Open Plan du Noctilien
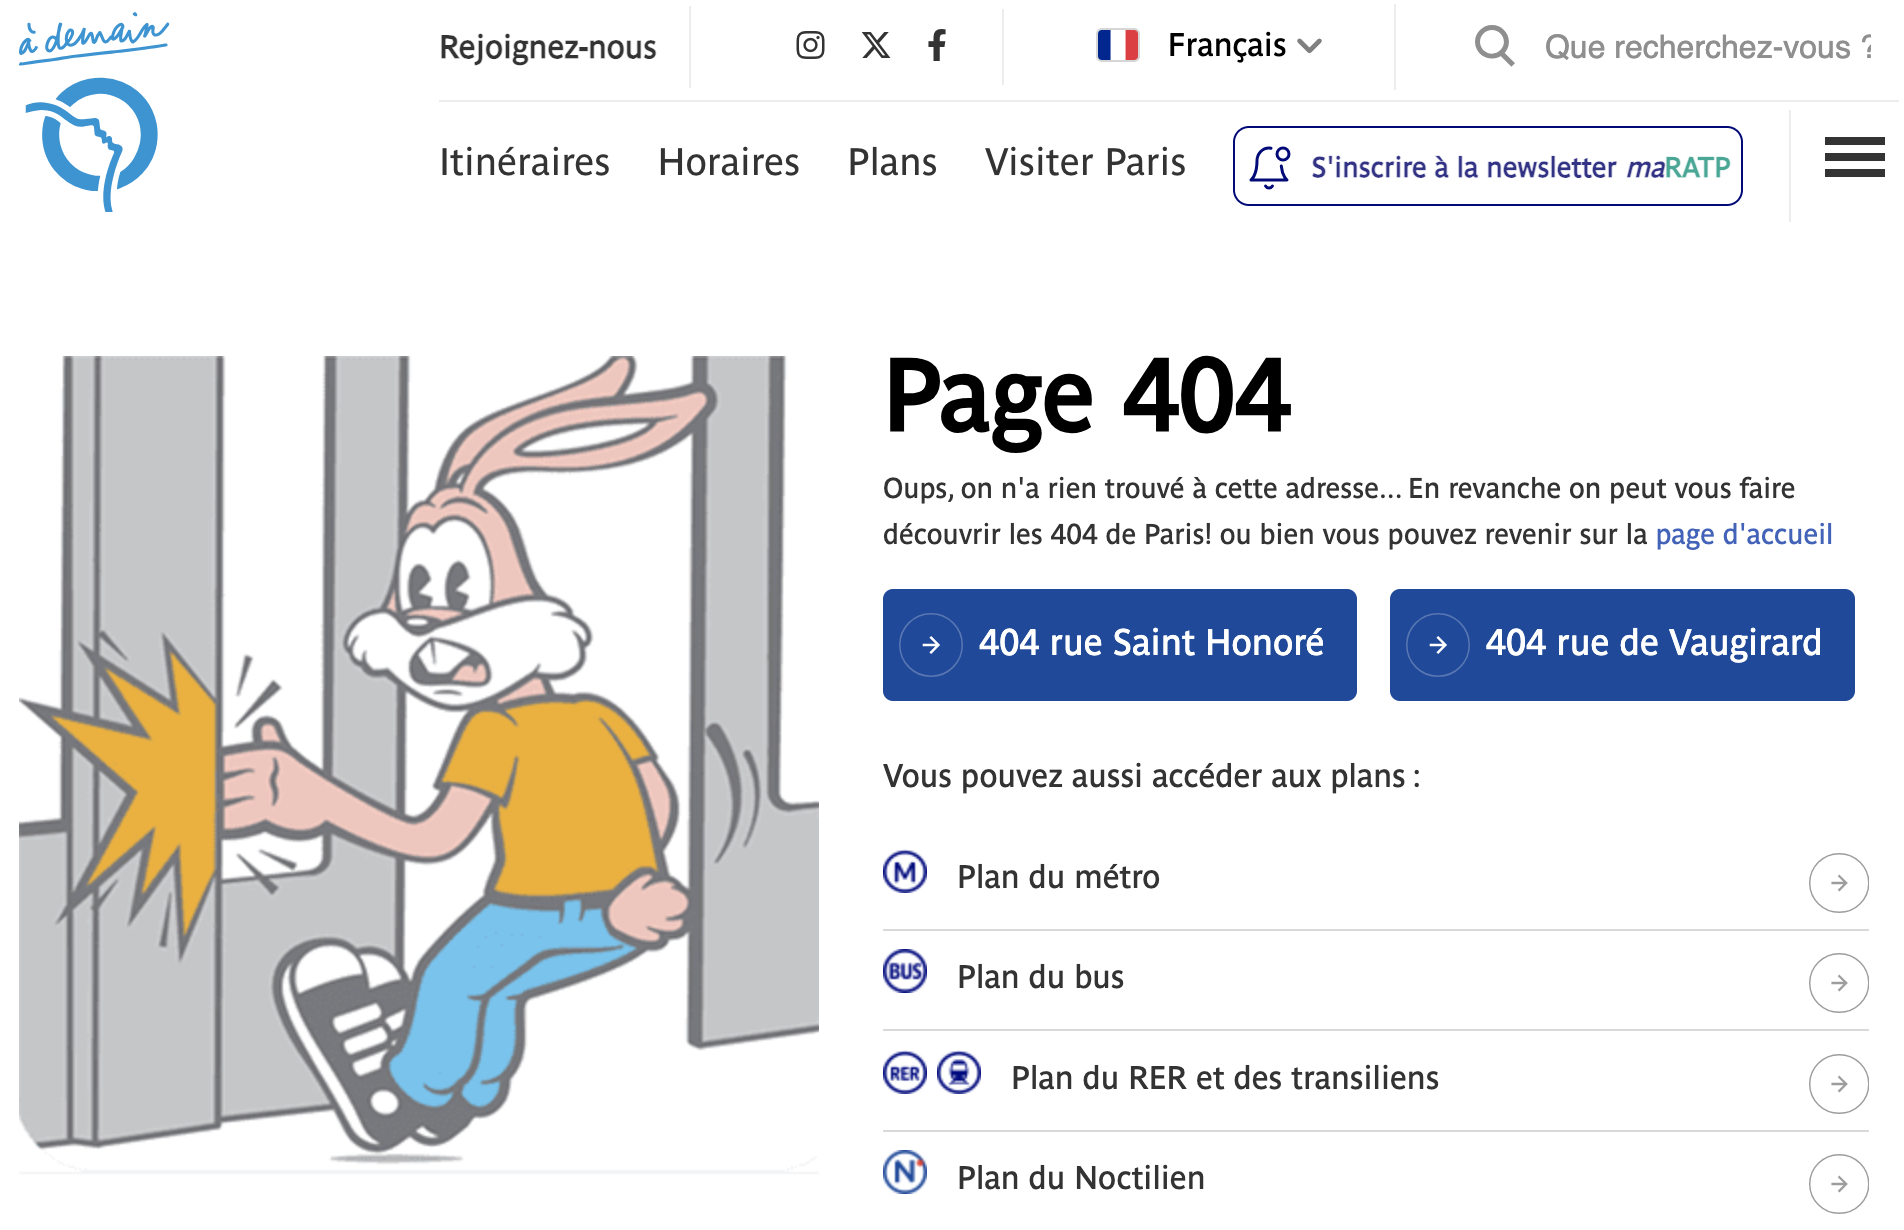1904x1230 pixels. pyautogui.click(x=1376, y=1180)
